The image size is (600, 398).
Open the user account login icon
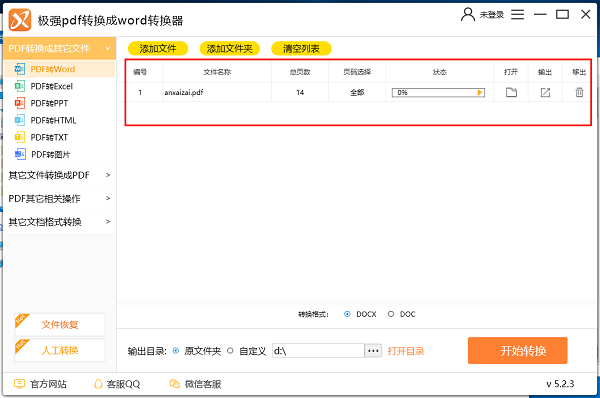point(468,15)
